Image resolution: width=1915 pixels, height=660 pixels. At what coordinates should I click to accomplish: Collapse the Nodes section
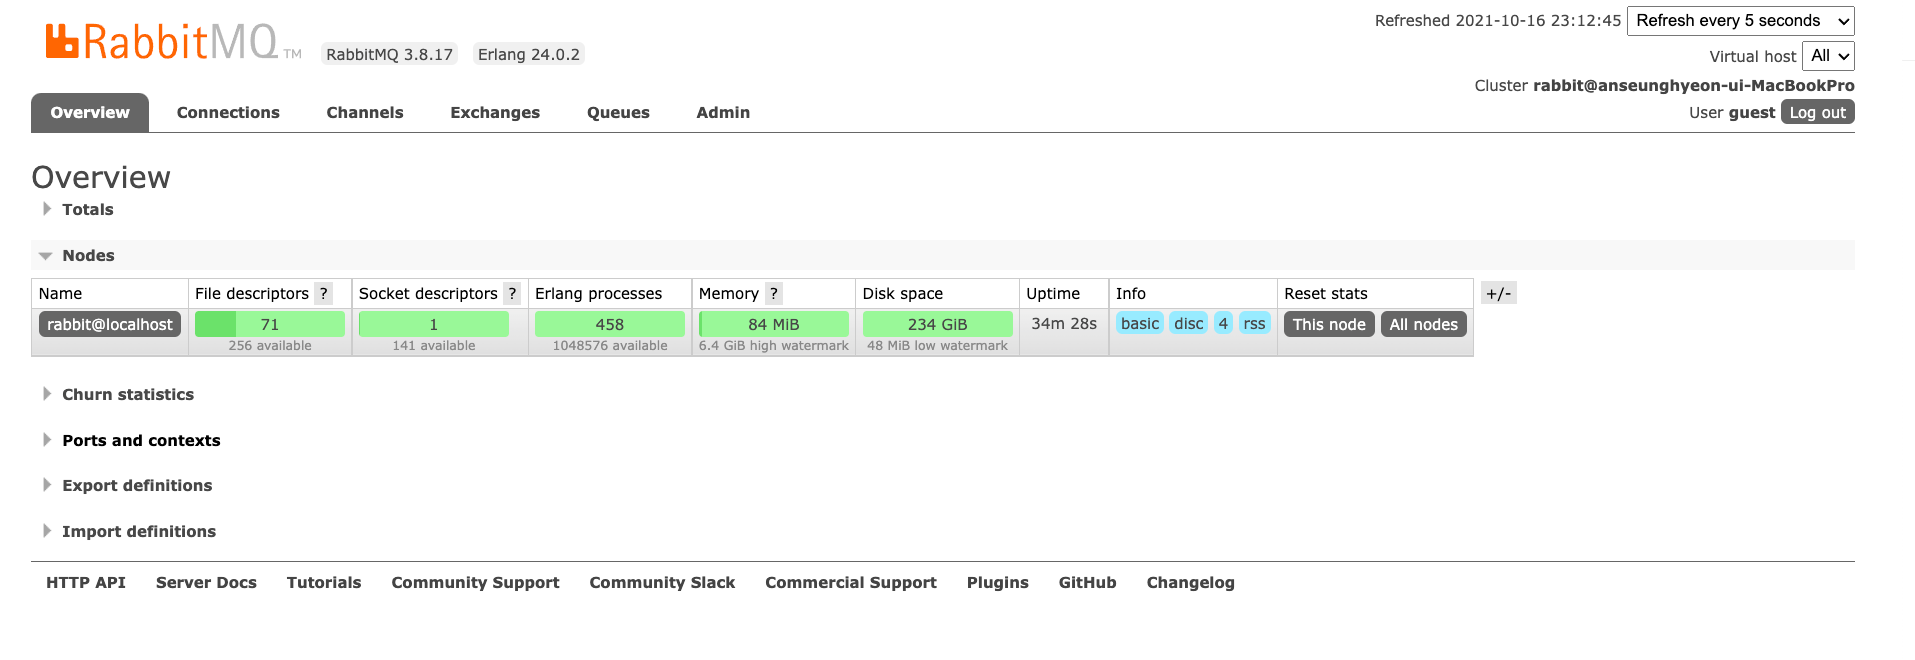pos(87,255)
